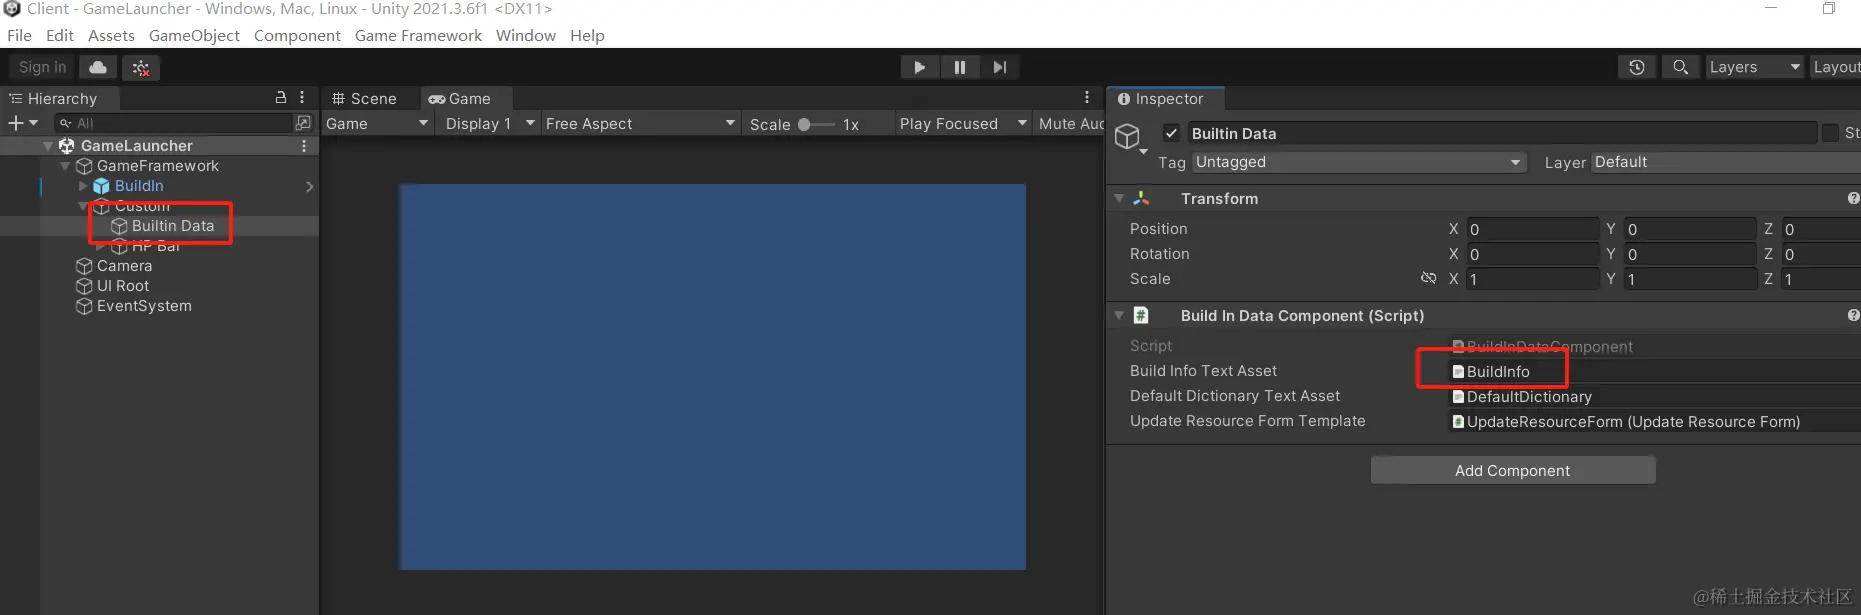Open the GameObject menu
1861x615 pixels.
click(194, 35)
